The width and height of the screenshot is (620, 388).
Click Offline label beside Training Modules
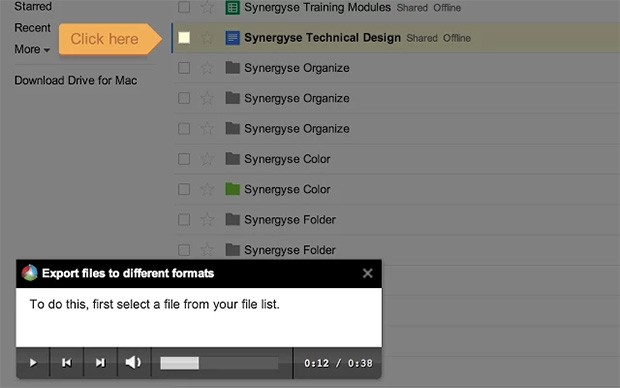click(447, 8)
